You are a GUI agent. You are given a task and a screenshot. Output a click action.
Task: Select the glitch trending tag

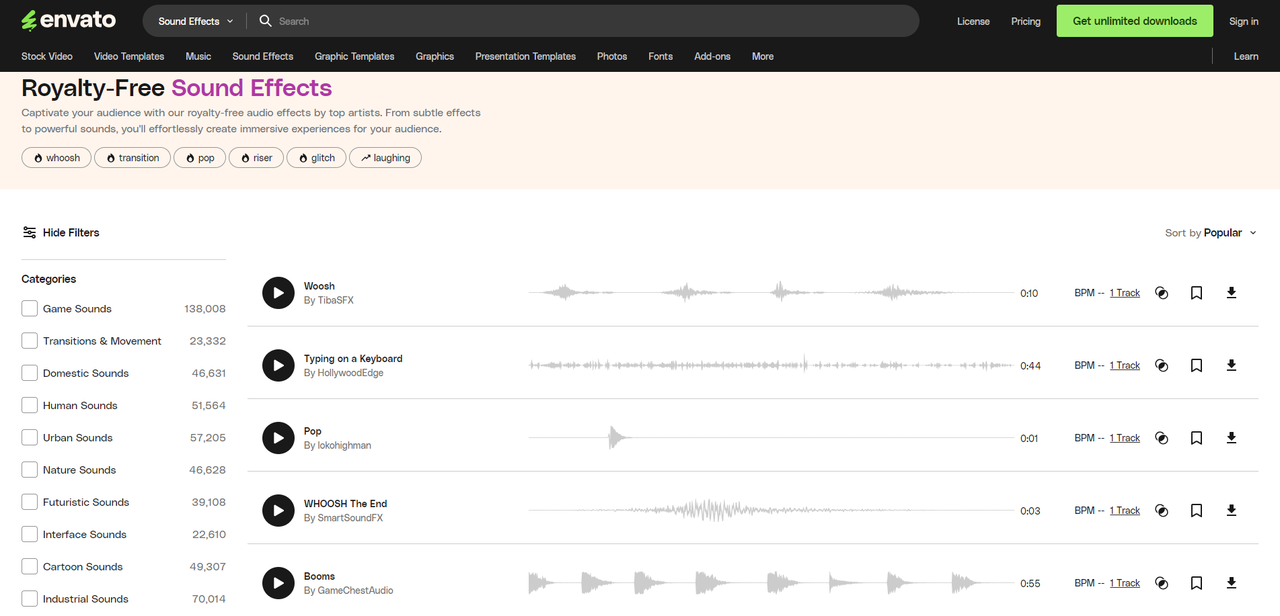coord(317,158)
